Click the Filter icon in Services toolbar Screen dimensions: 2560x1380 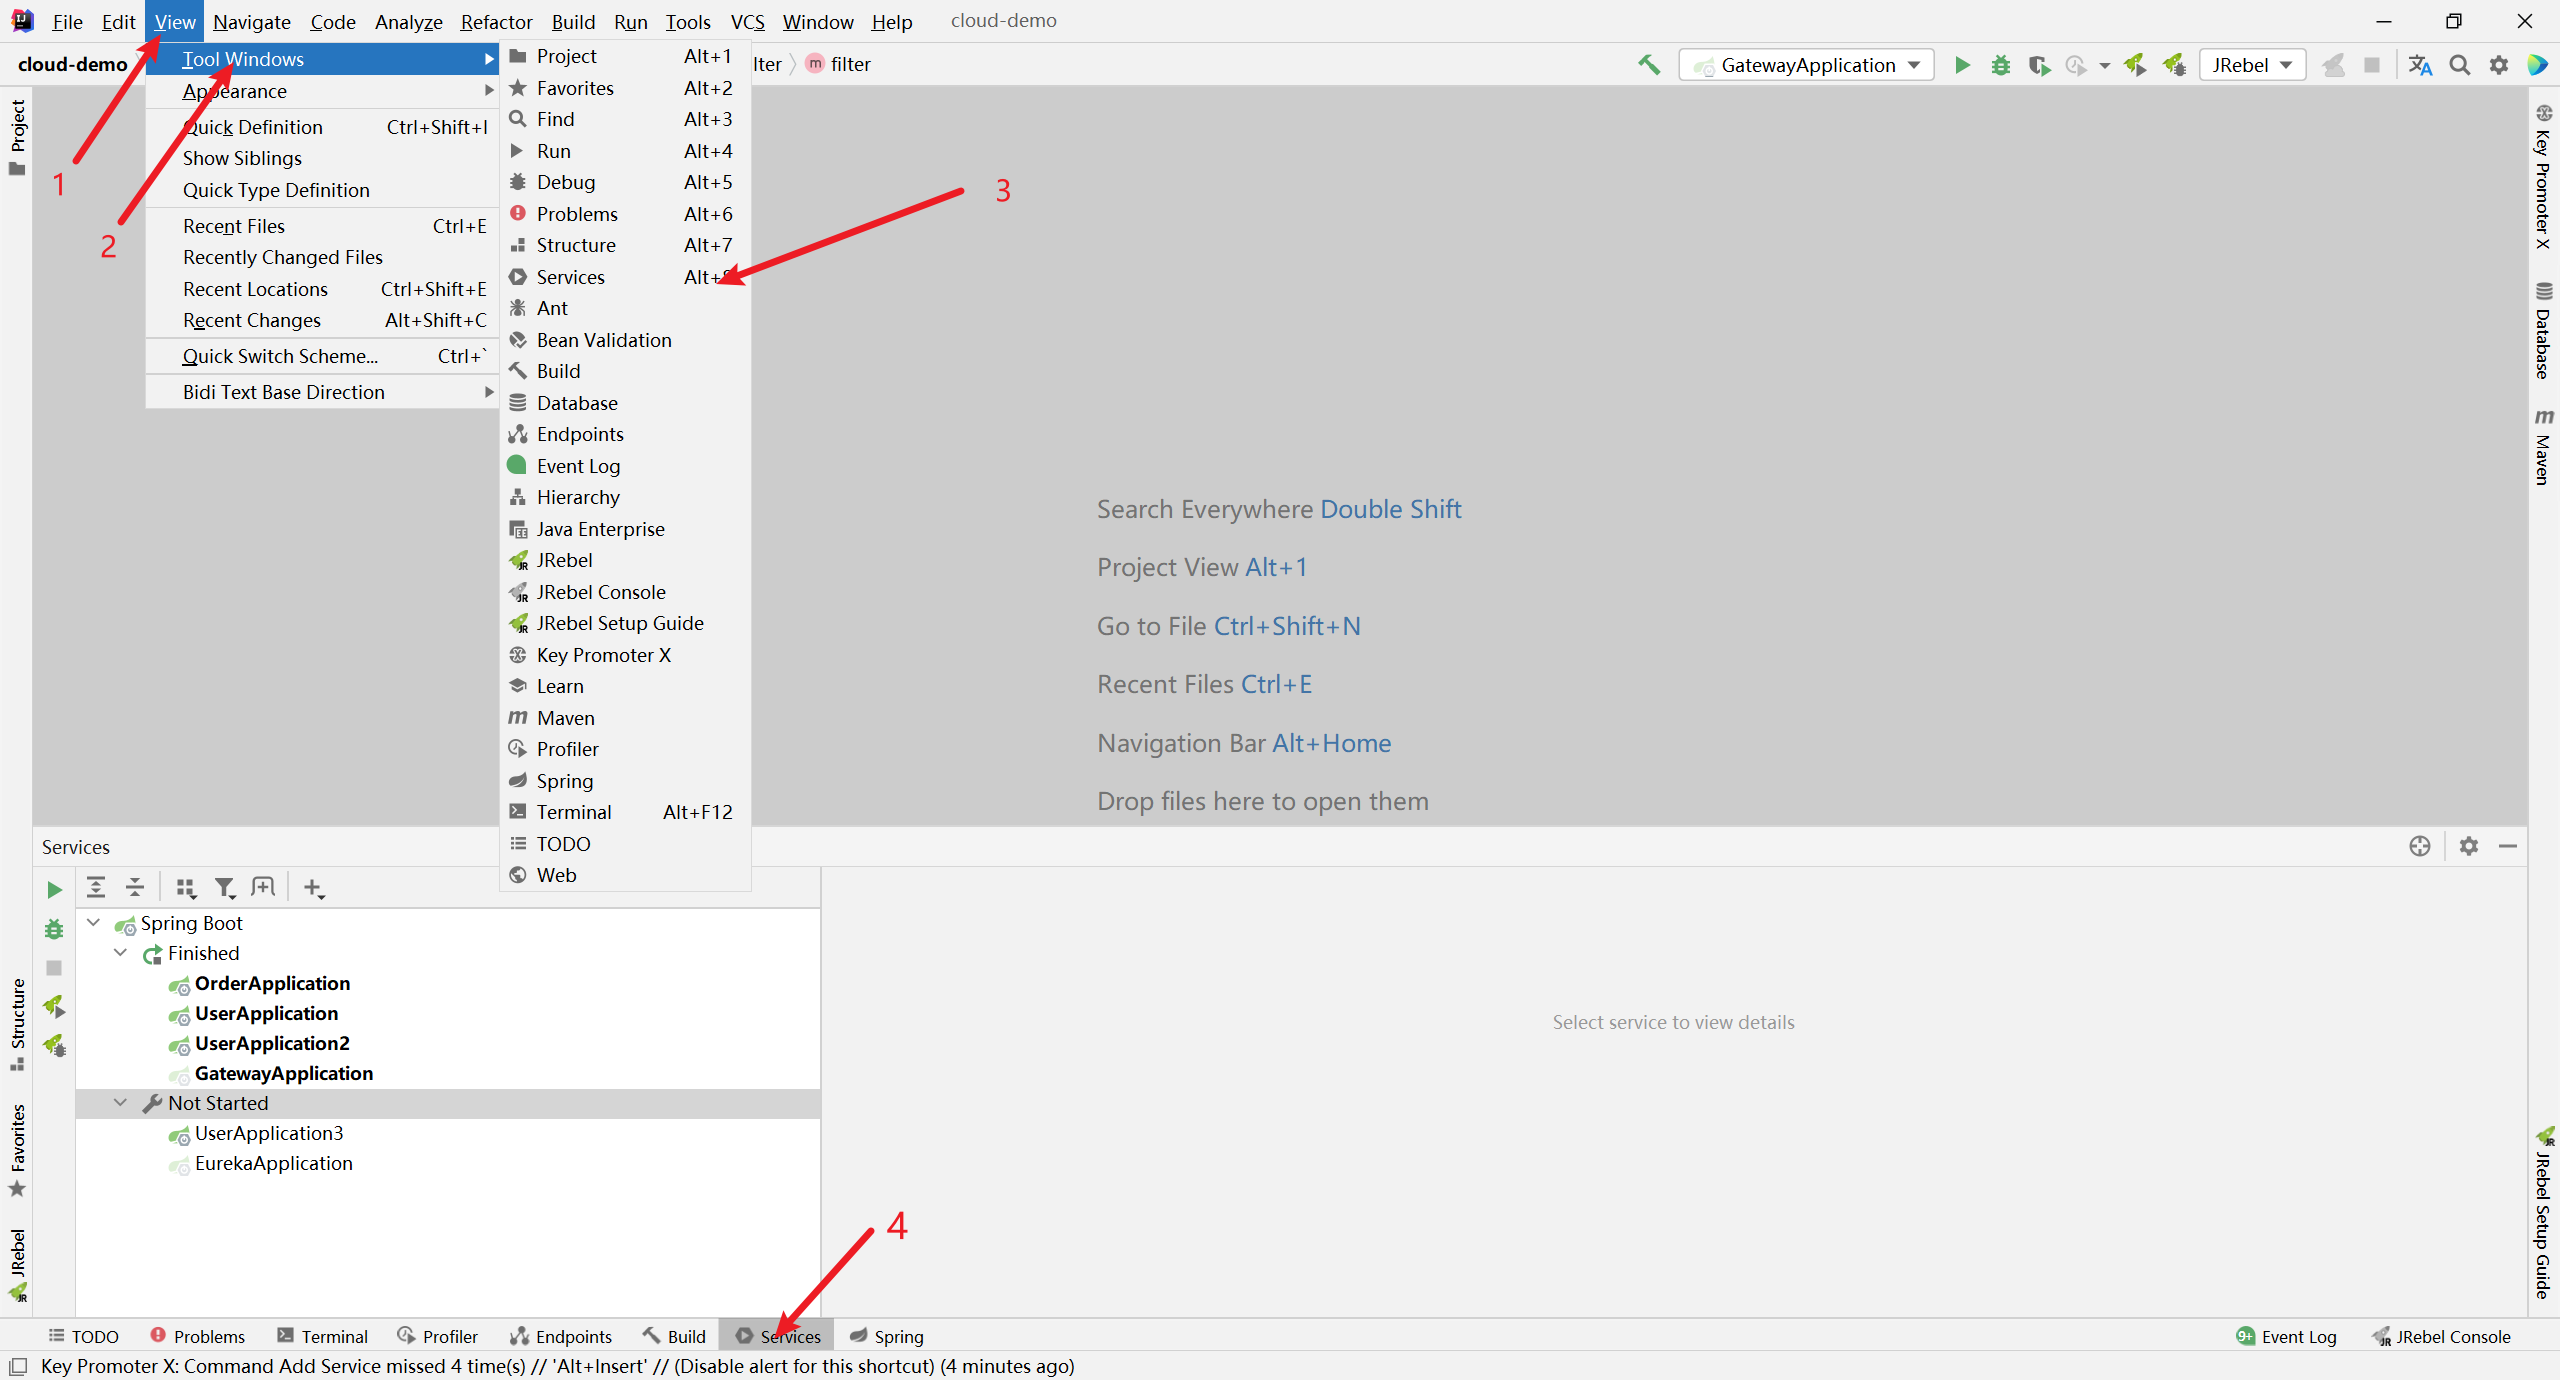tap(225, 887)
